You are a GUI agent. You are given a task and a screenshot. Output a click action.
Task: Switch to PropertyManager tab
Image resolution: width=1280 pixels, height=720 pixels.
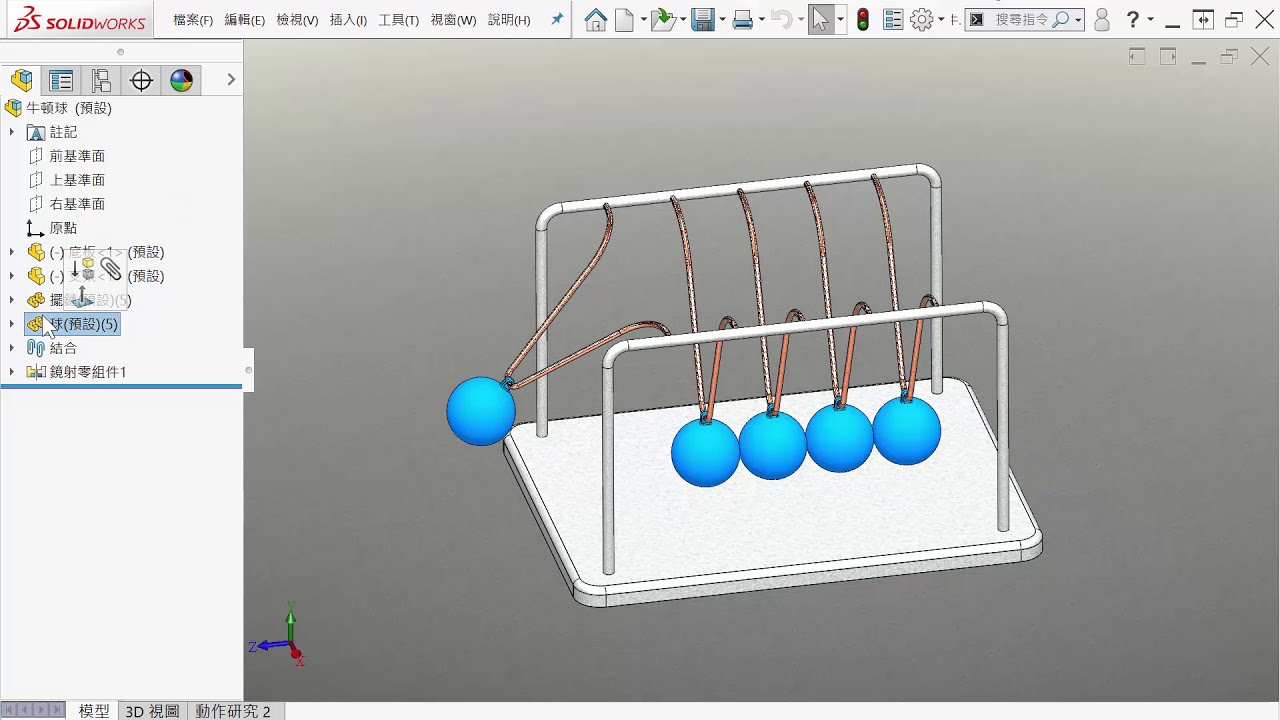point(61,80)
